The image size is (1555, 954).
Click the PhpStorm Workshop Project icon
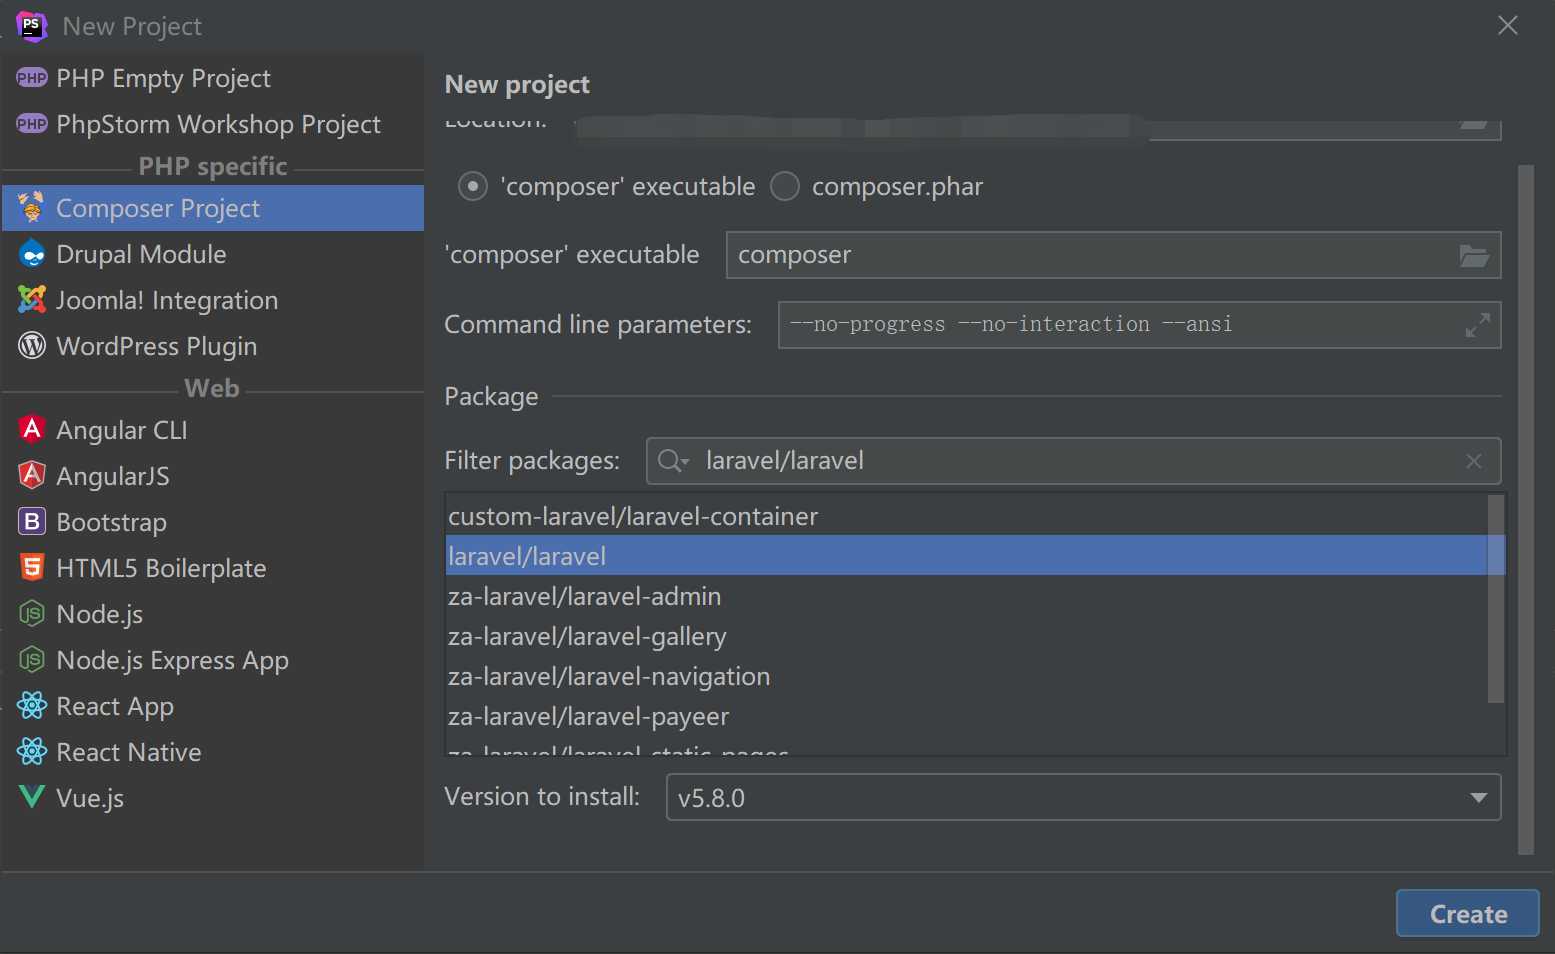tap(32, 124)
